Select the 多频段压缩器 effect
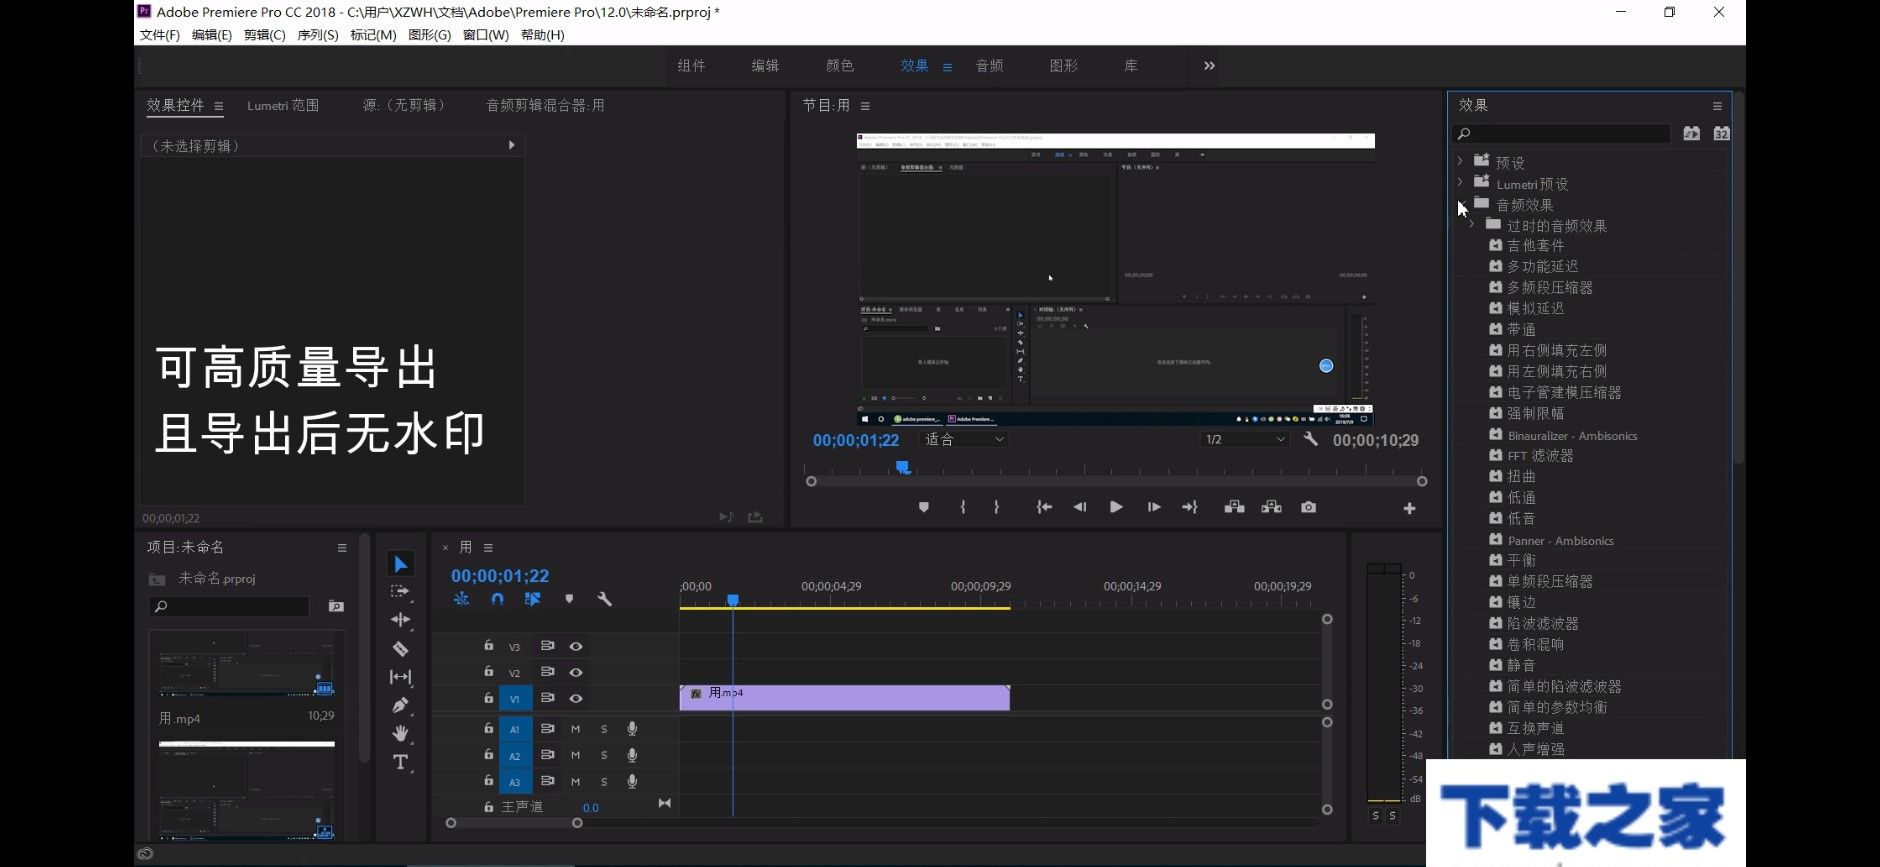 [1550, 288]
